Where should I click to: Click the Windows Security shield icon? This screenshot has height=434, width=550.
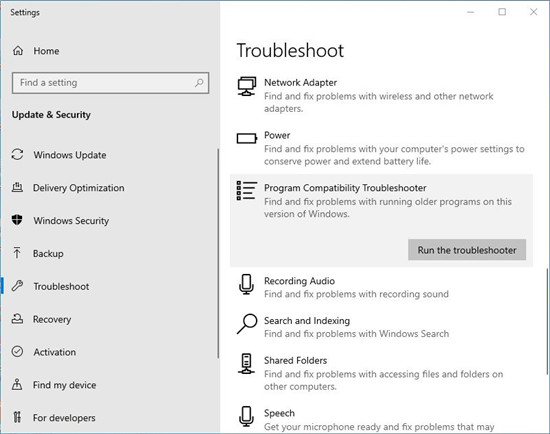coord(17,220)
